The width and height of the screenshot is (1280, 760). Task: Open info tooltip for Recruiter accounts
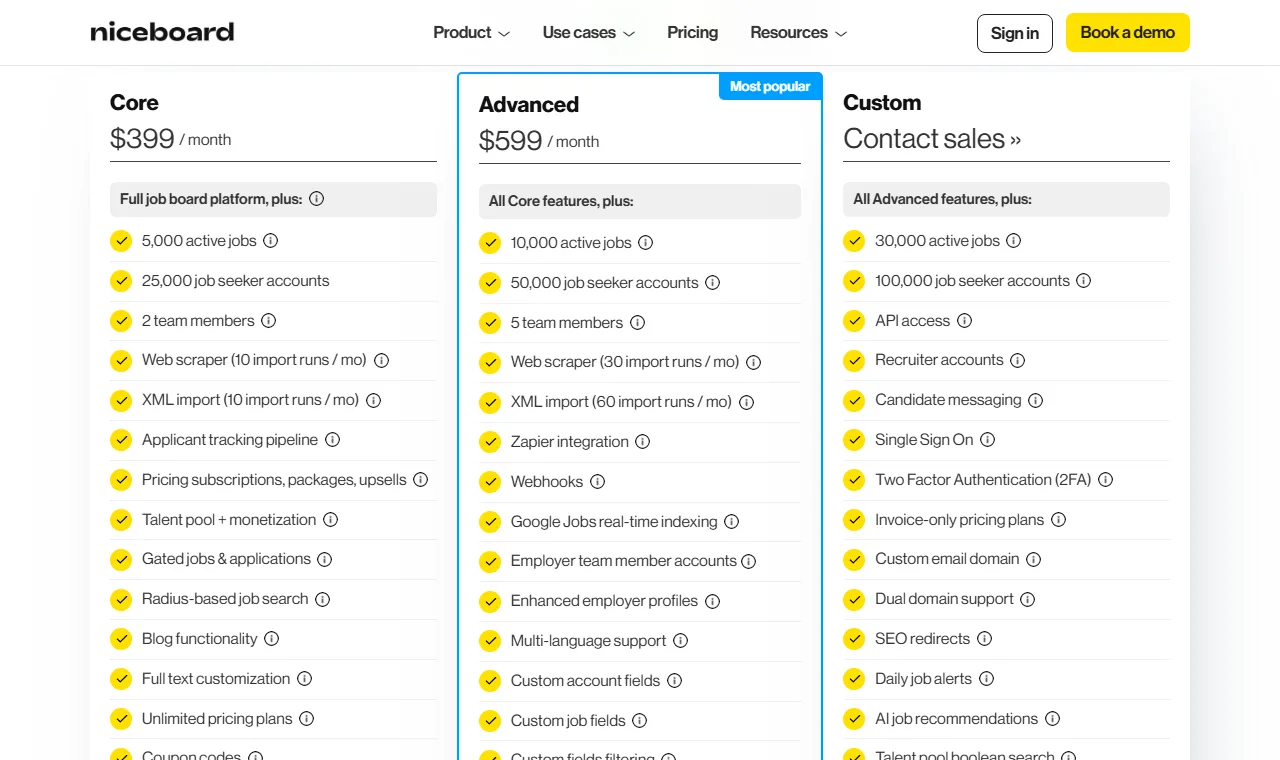pos(1017,360)
